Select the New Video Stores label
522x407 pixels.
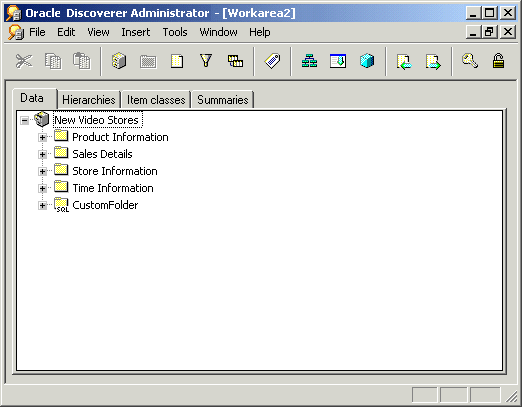97,120
